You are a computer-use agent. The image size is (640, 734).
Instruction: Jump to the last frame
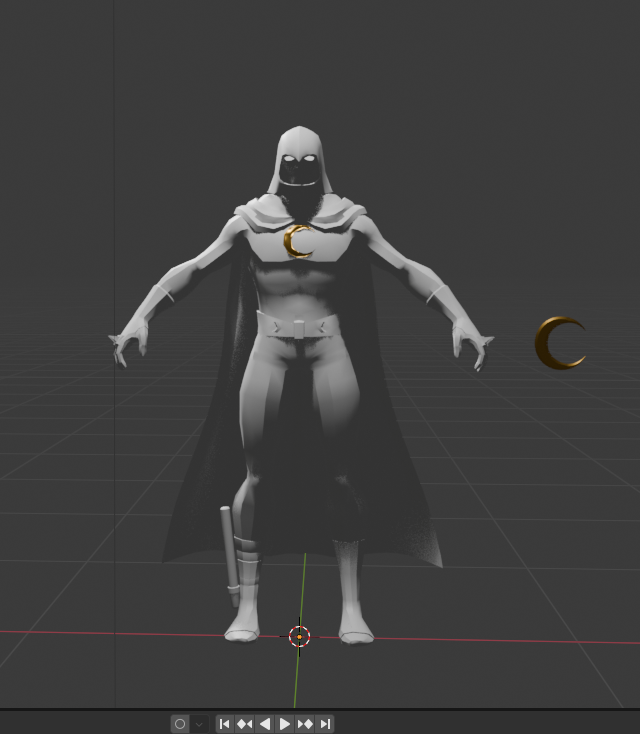[325, 724]
